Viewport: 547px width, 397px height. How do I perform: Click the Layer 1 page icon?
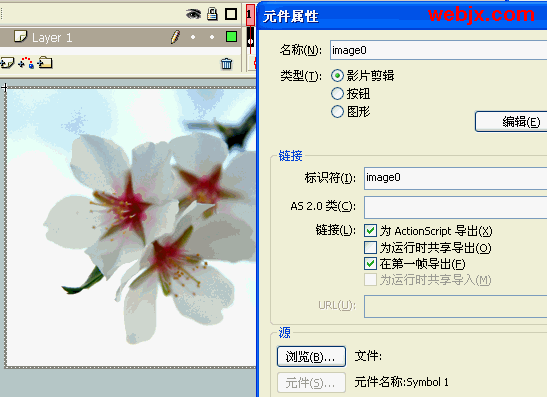point(21,36)
